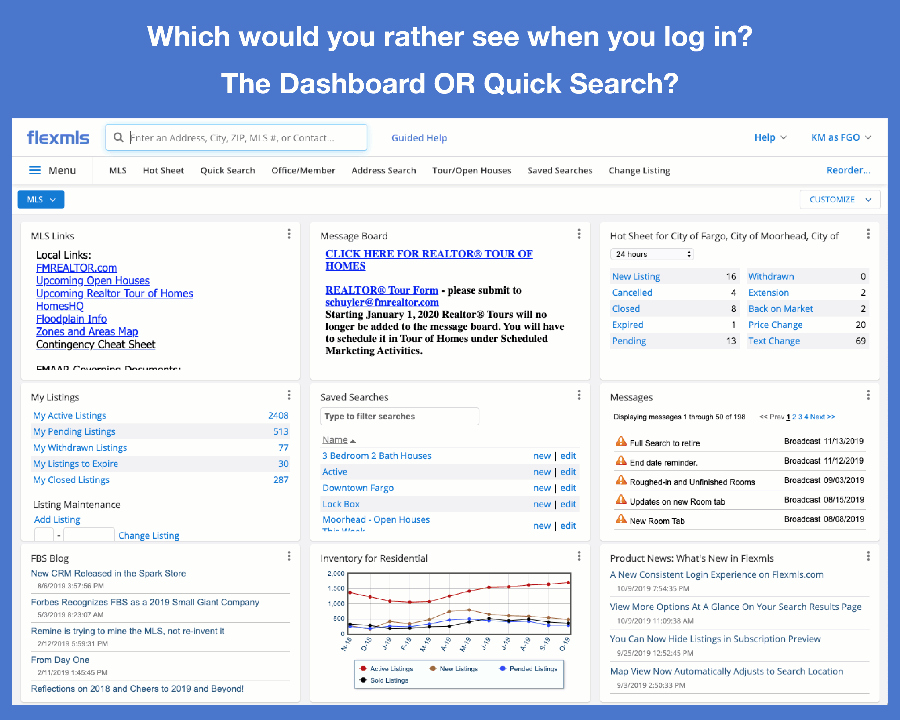Screen dimensions: 900x720
Task: Open the blue MLS dropdown button
Action: (x=41, y=199)
